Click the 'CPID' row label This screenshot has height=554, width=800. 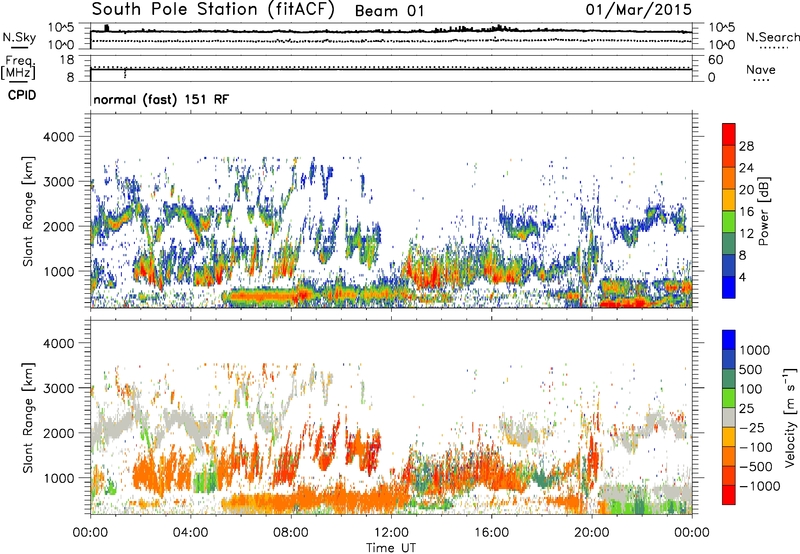[x=22, y=95]
